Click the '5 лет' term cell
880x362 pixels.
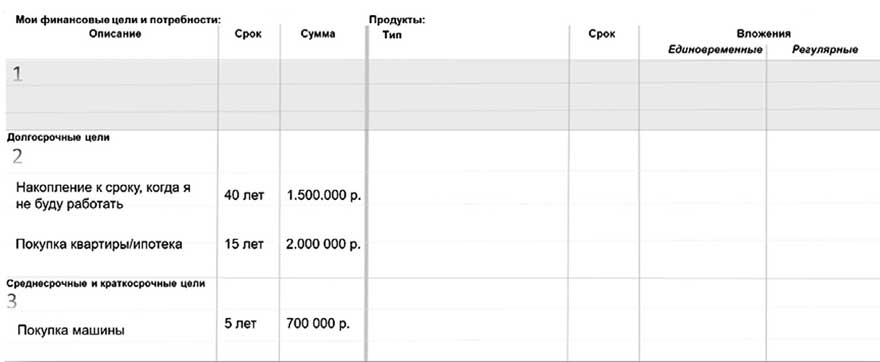(x=240, y=324)
